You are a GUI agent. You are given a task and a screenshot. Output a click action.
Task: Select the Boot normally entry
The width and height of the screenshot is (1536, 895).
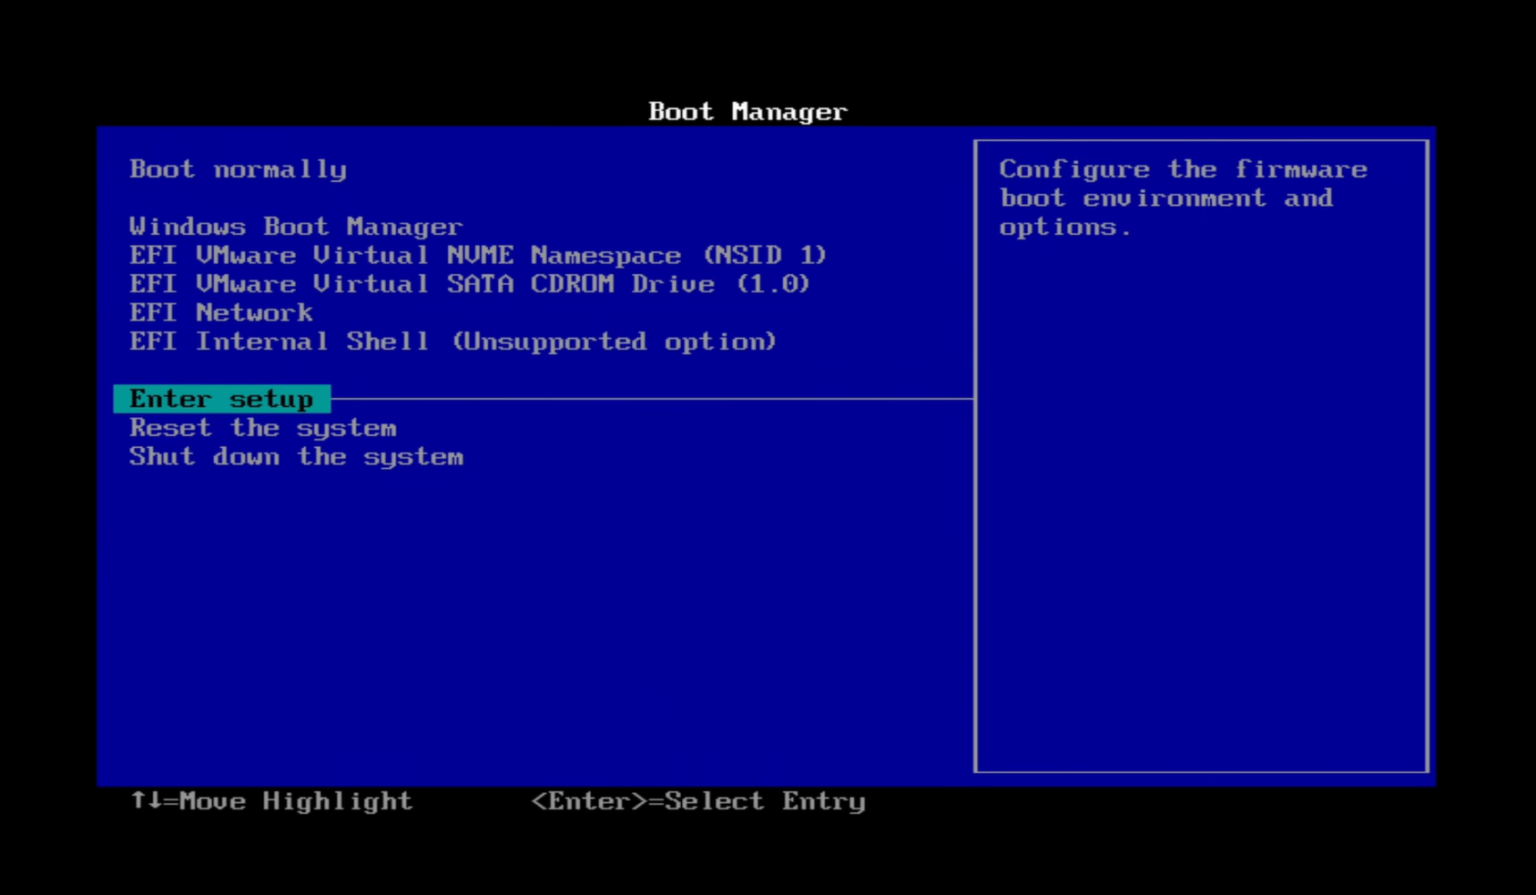coord(238,169)
